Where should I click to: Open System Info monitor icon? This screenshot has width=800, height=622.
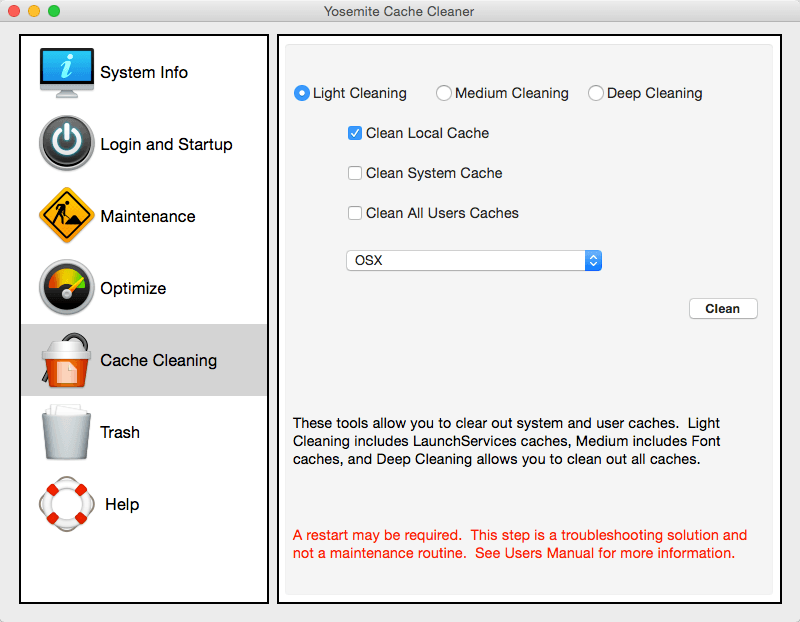coord(67,72)
